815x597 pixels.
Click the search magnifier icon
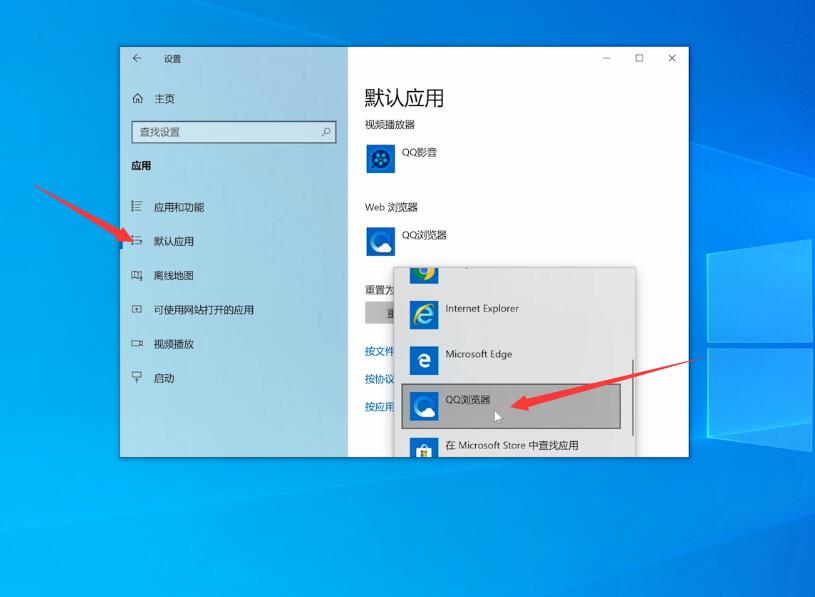(326, 132)
